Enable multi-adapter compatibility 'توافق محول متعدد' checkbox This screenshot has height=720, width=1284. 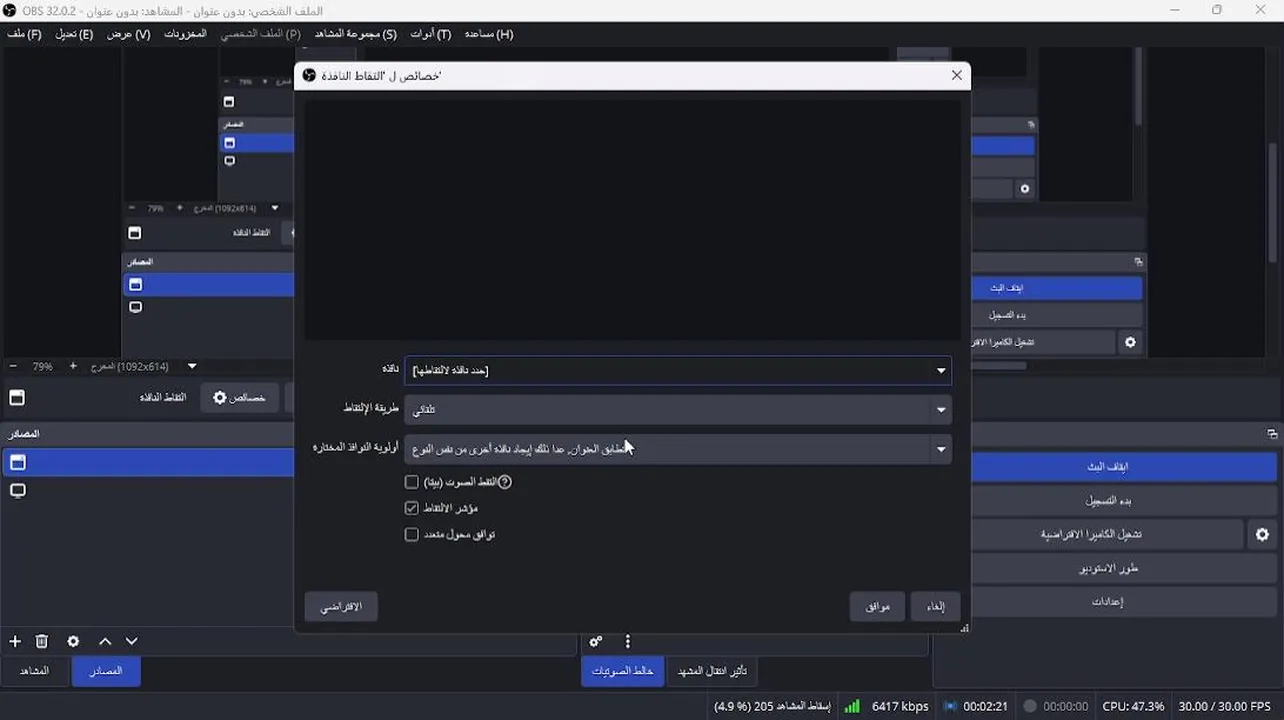click(411, 535)
